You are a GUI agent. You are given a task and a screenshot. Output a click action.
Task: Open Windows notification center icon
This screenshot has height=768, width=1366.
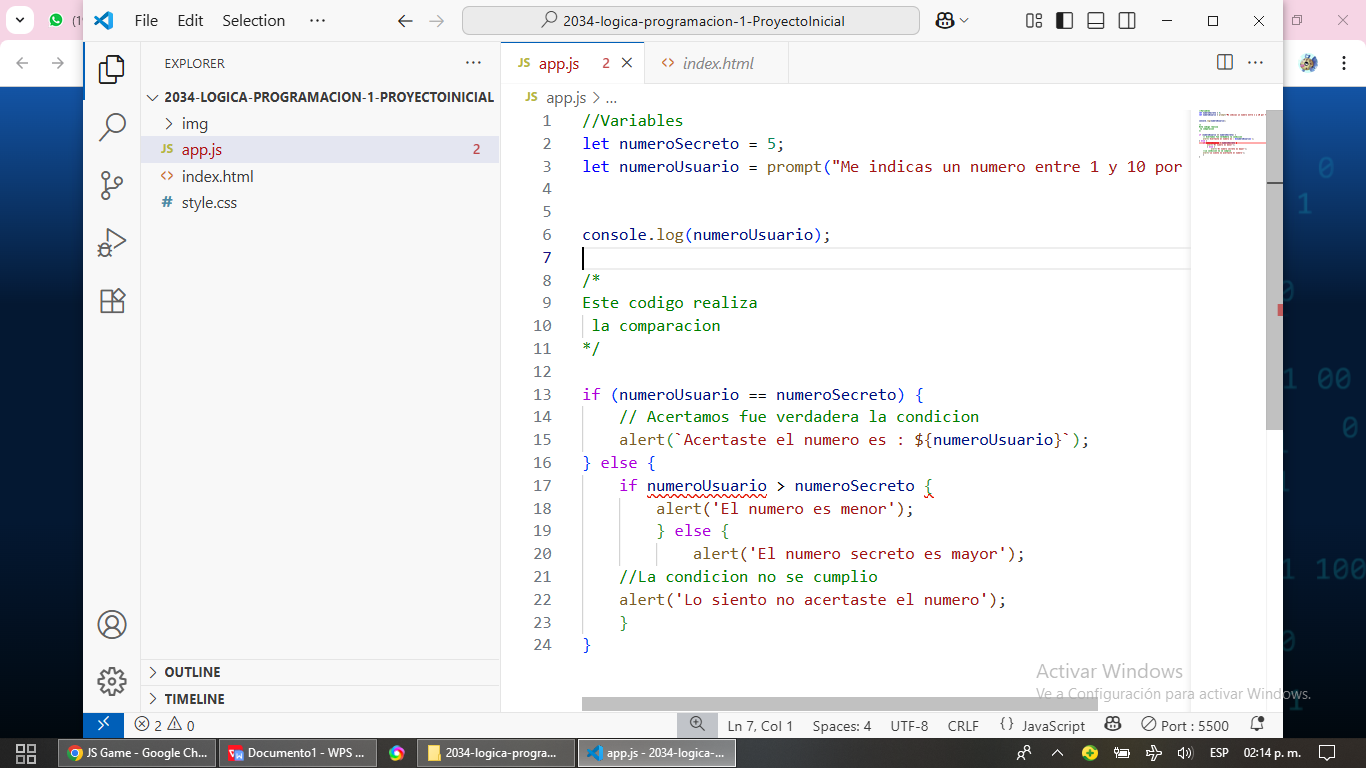[1327, 752]
